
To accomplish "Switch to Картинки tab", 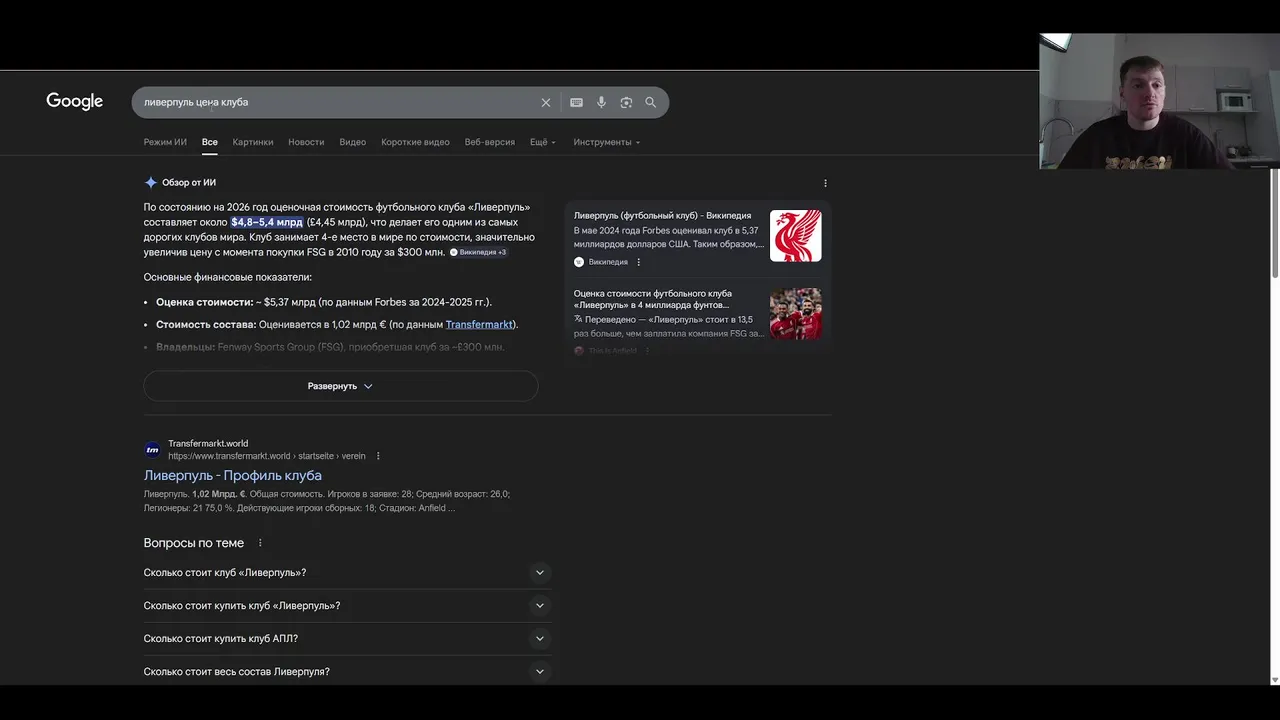I will coord(253,142).
